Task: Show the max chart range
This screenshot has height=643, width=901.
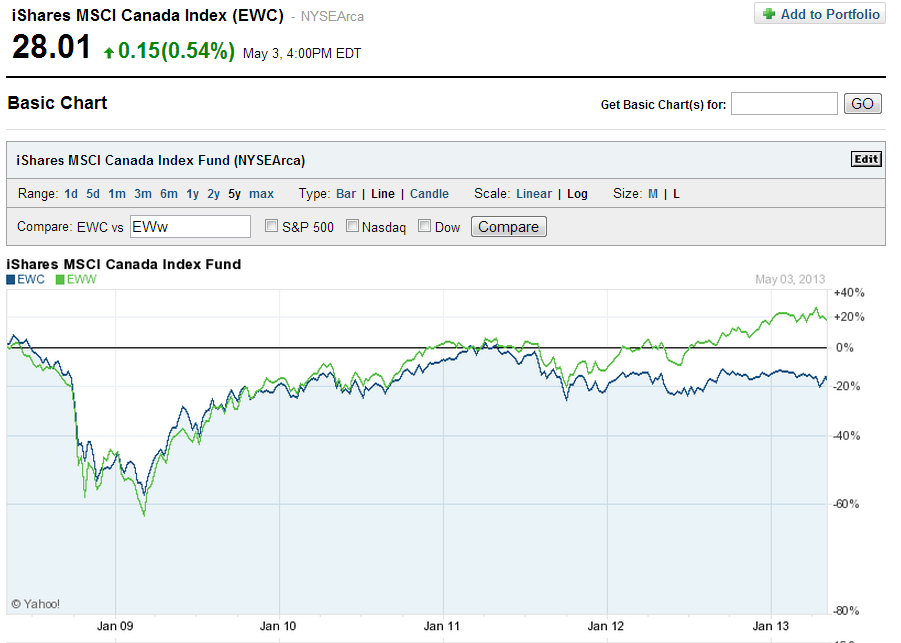Action: point(261,194)
